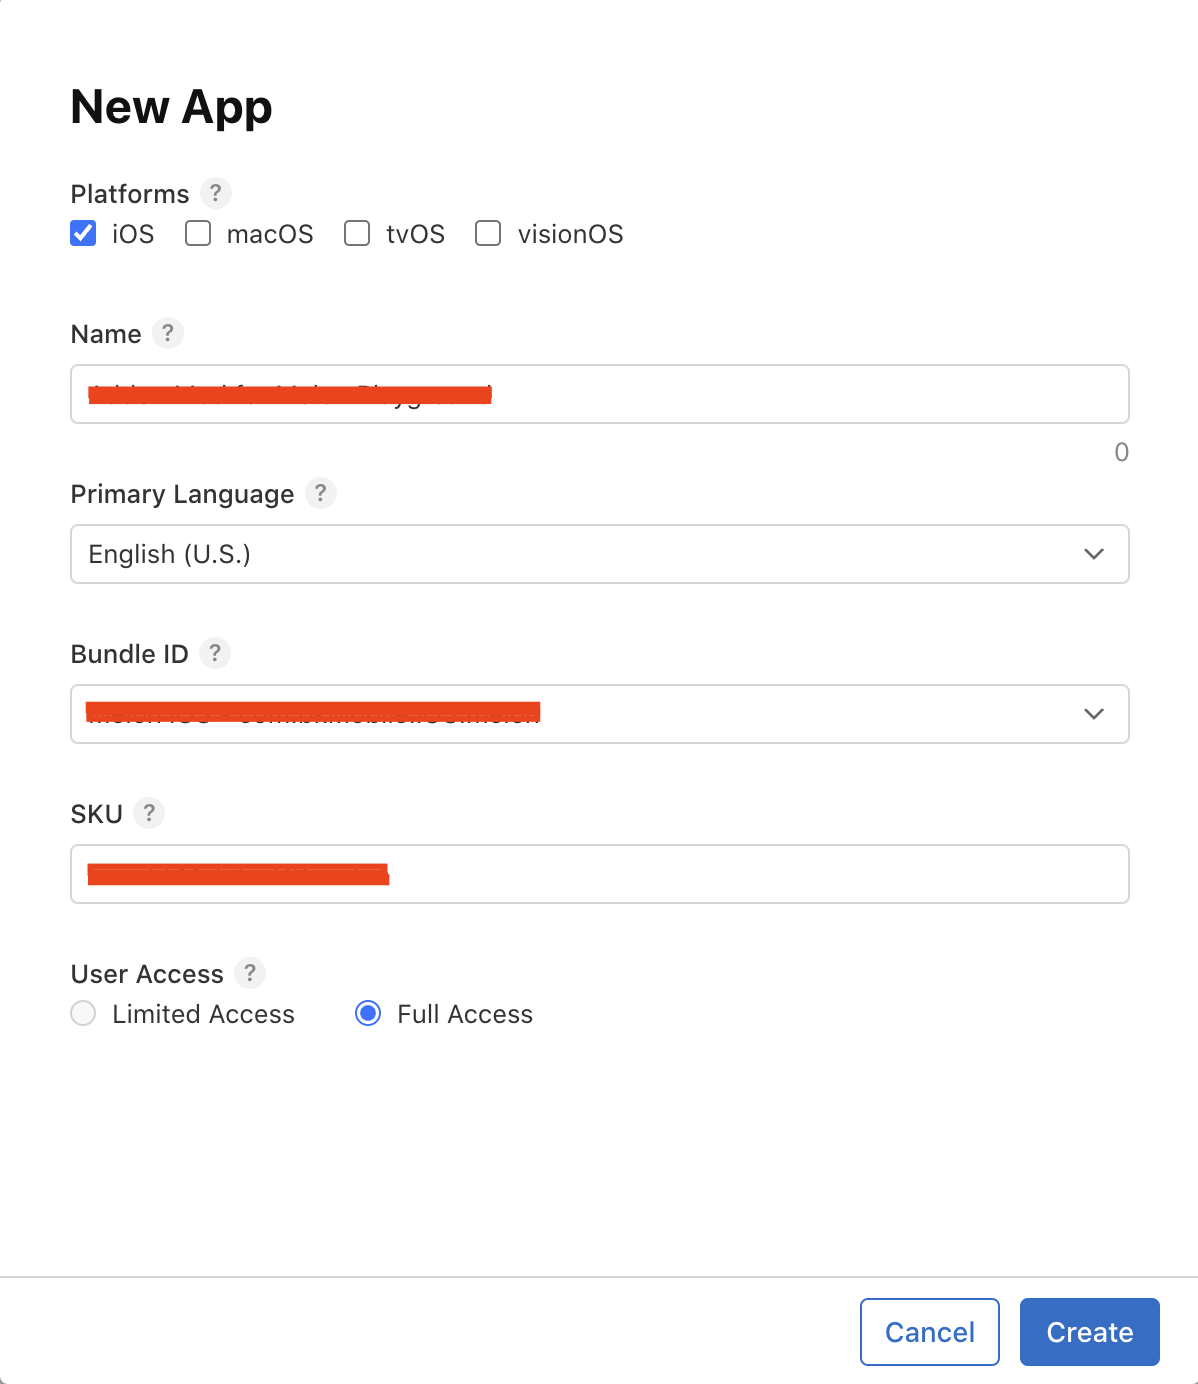1198x1384 pixels.
Task: Click the User Access help icon
Action: tap(250, 973)
